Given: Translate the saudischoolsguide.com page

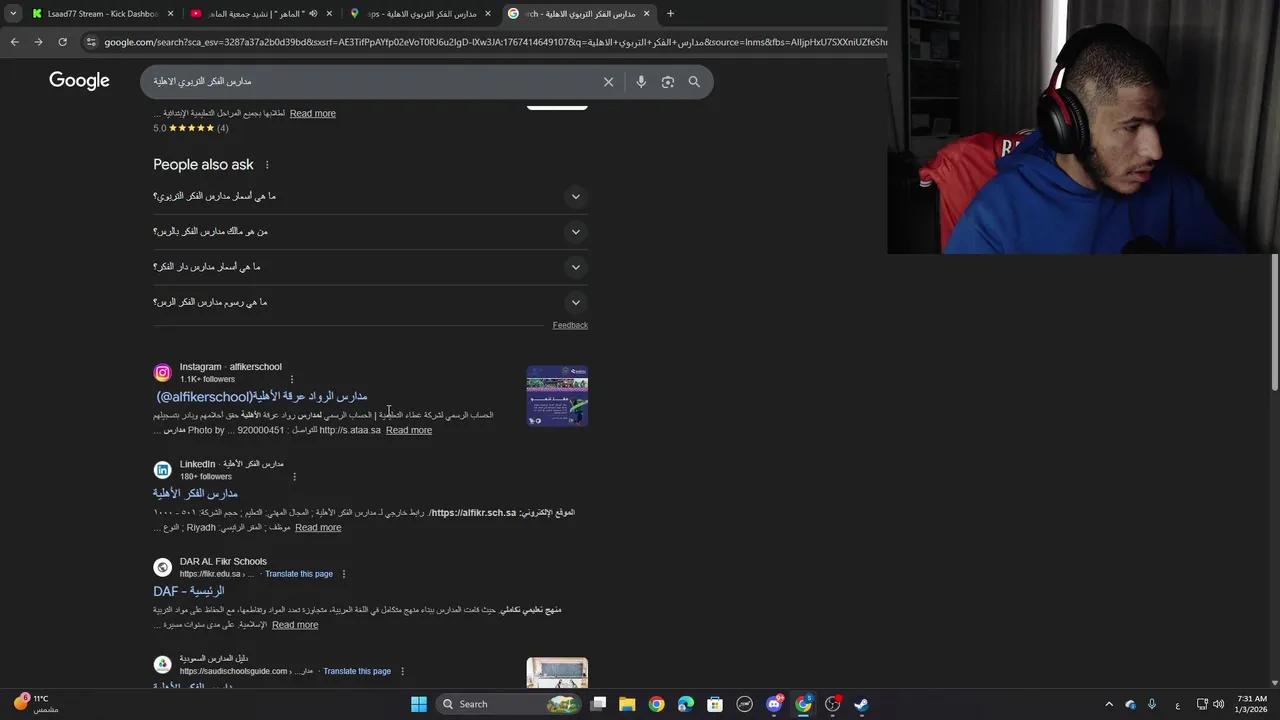Looking at the screenshot, I should pos(357,671).
